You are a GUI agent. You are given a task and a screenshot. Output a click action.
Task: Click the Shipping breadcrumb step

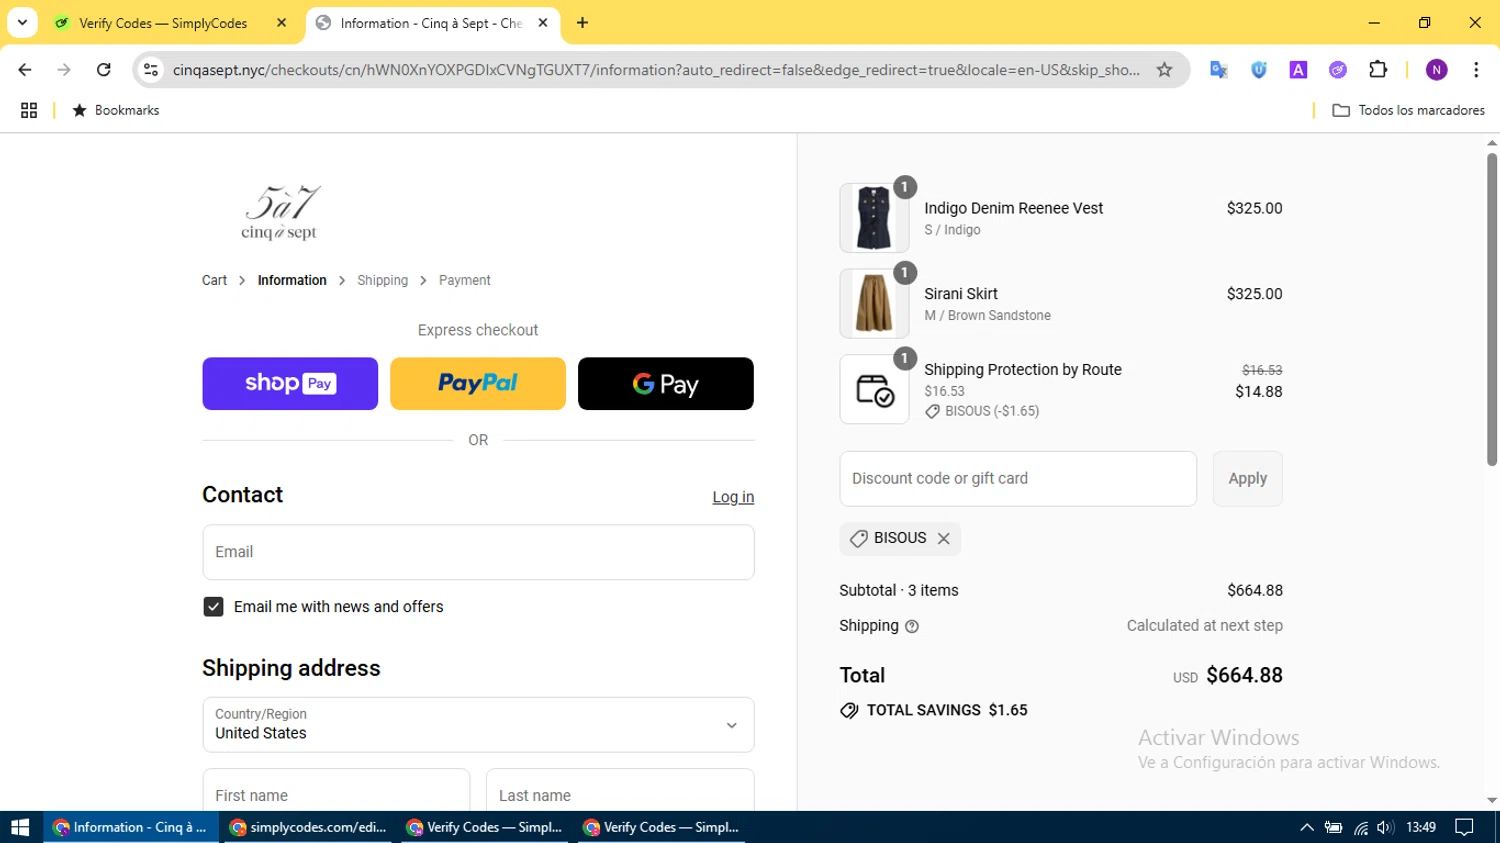pyautogui.click(x=382, y=280)
